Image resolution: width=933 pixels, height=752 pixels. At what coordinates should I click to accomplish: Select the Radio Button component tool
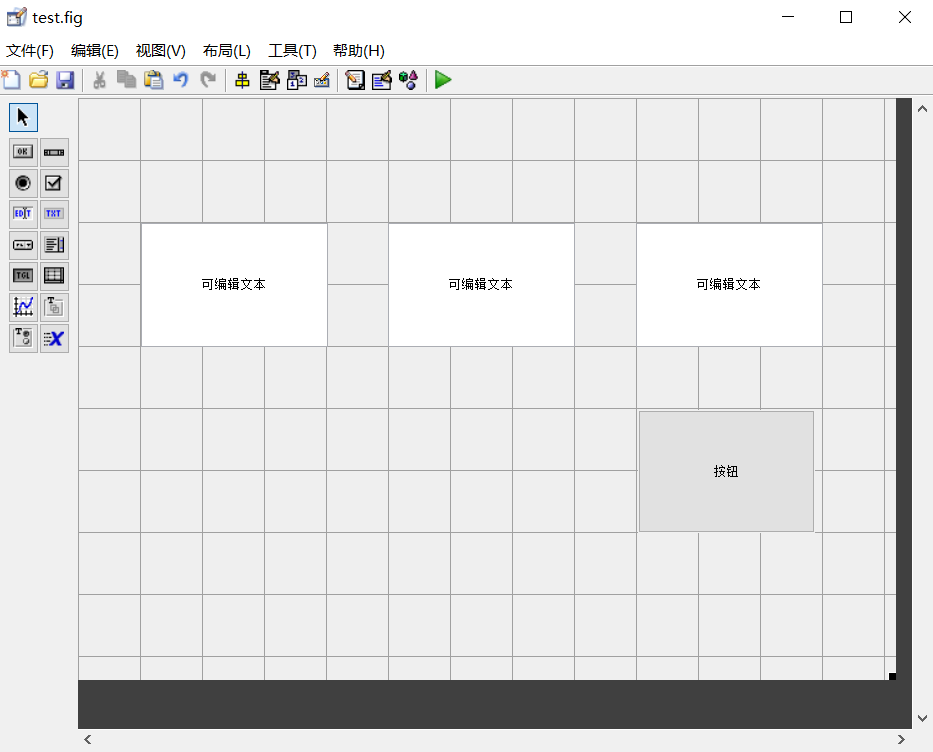click(x=23, y=183)
